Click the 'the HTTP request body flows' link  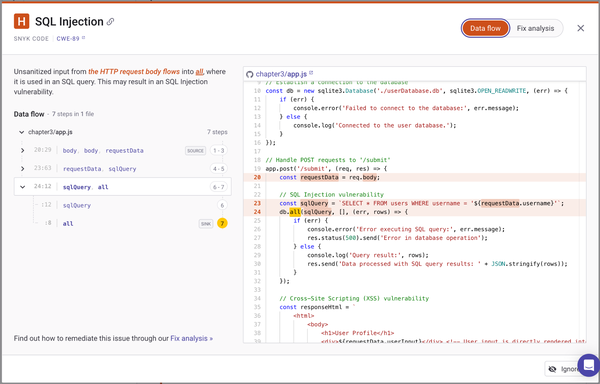pyautogui.click(x=134, y=72)
